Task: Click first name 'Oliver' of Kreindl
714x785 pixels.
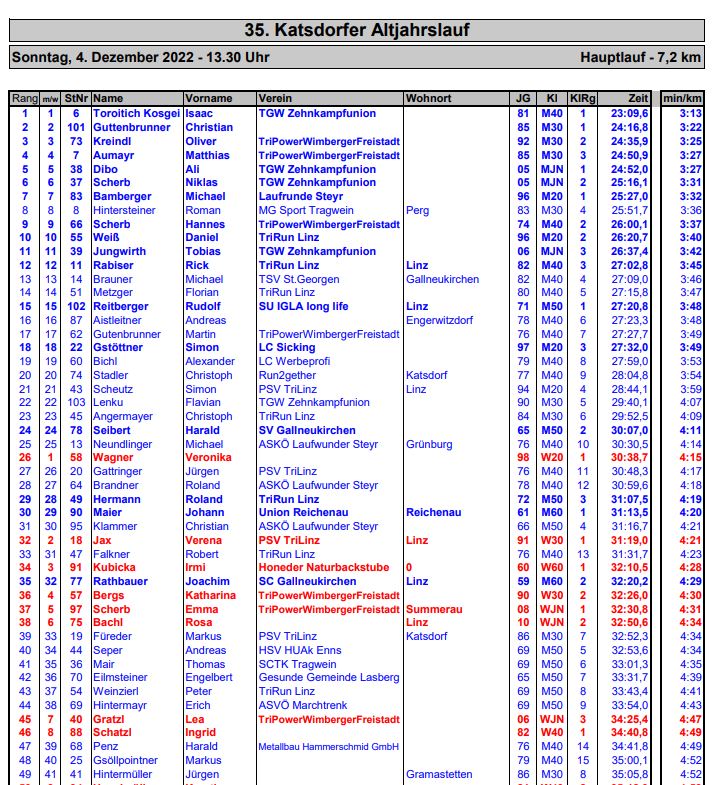Action: [x=201, y=142]
